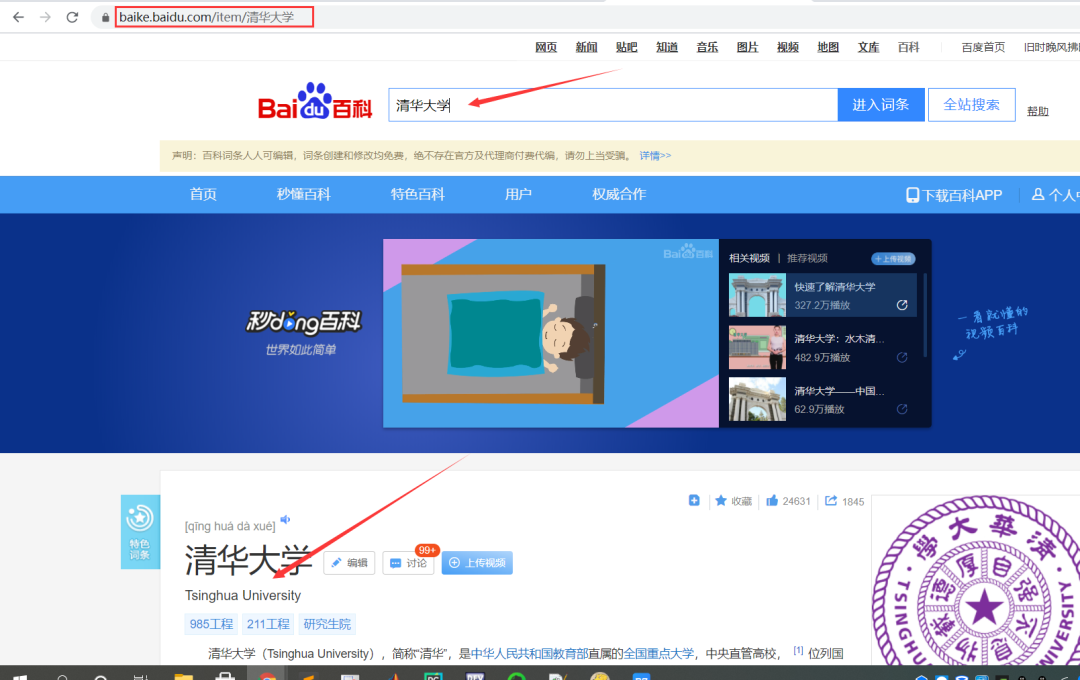Open the 音乐 top link
This screenshot has width=1080, height=680.
click(707, 48)
